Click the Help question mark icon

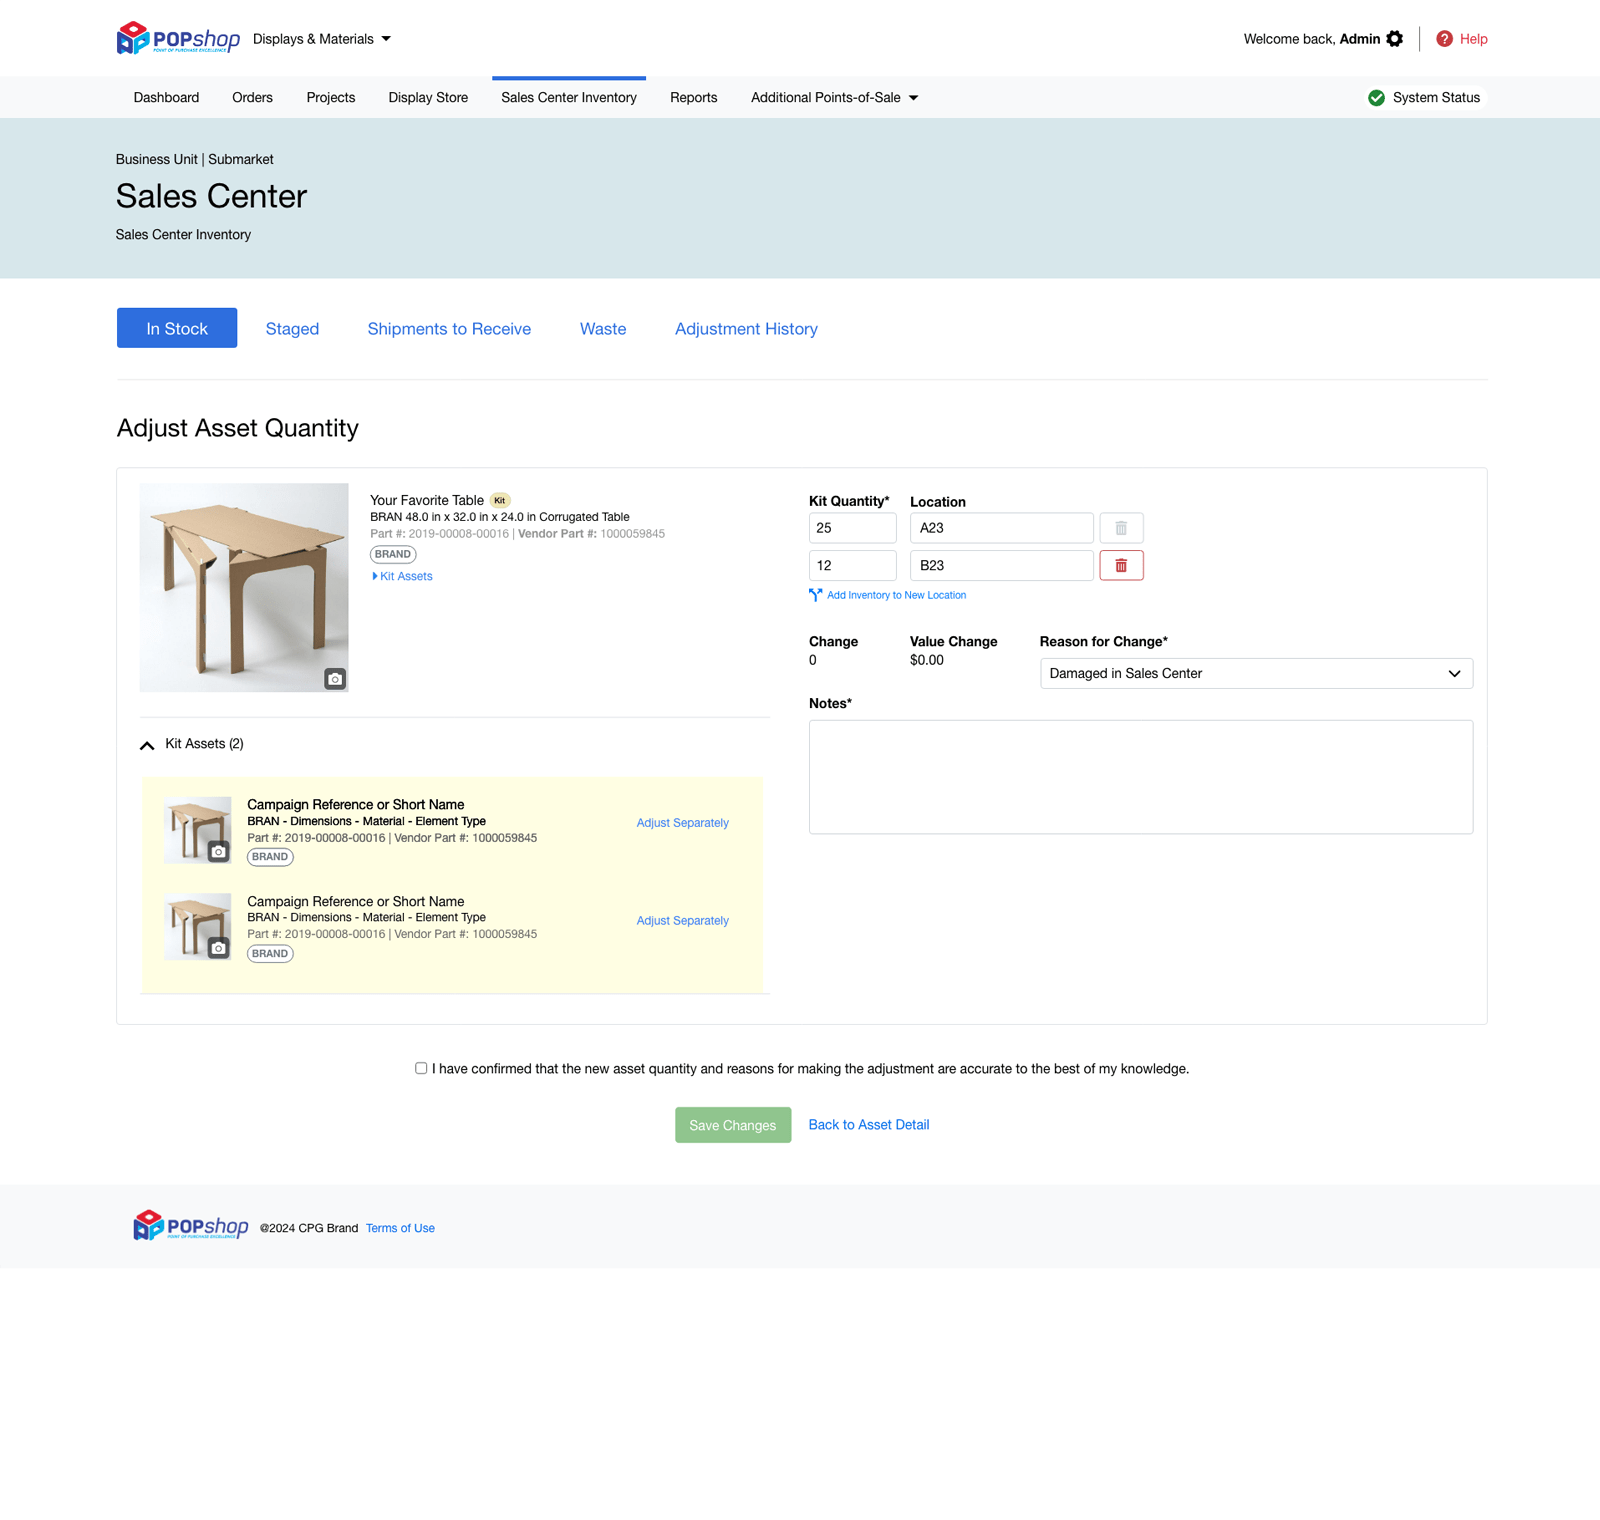[x=1444, y=39]
